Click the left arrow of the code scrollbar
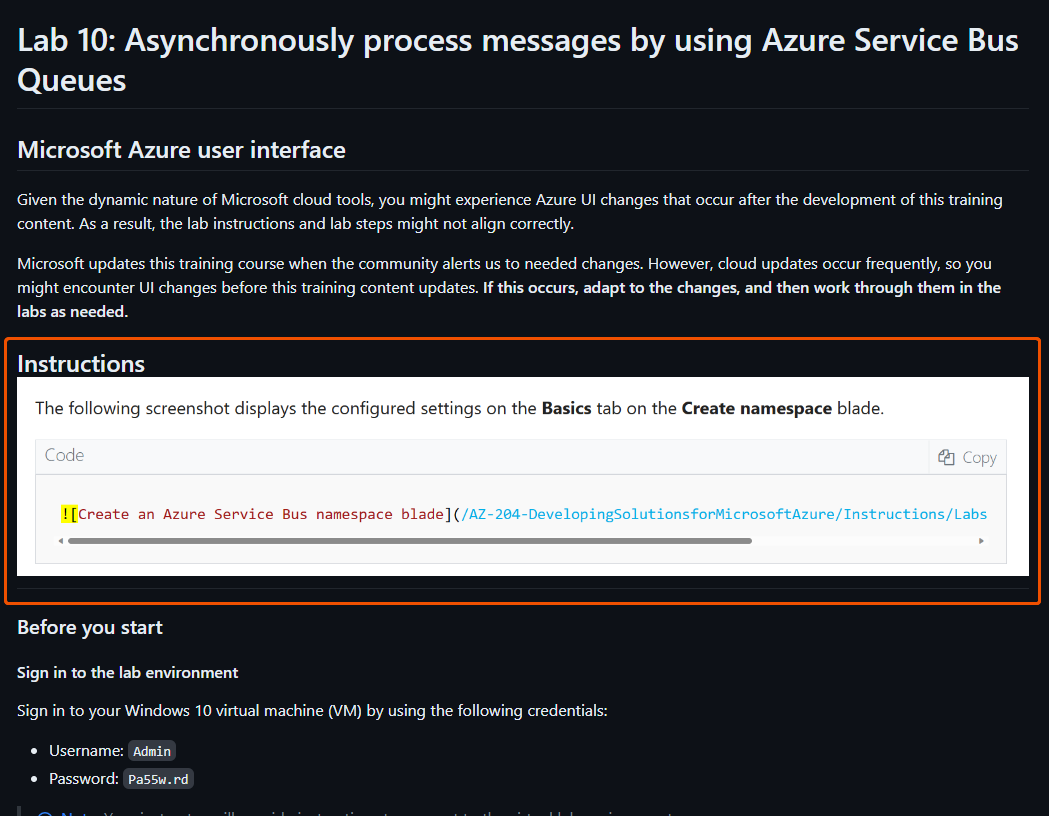 click(x=60, y=540)
